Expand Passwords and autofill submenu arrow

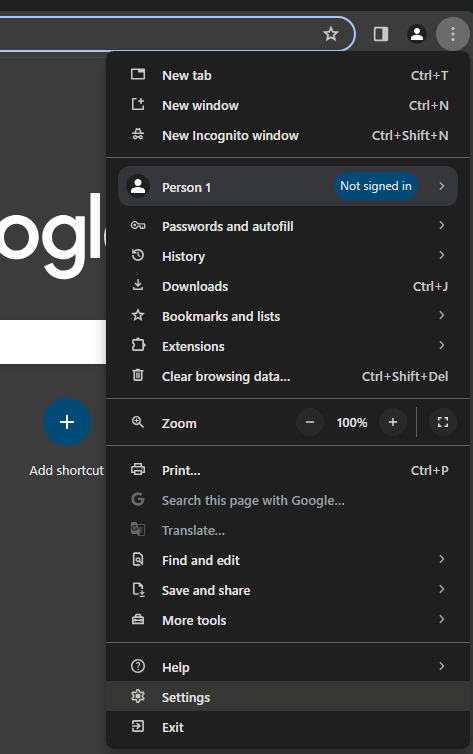click(442, 225)
